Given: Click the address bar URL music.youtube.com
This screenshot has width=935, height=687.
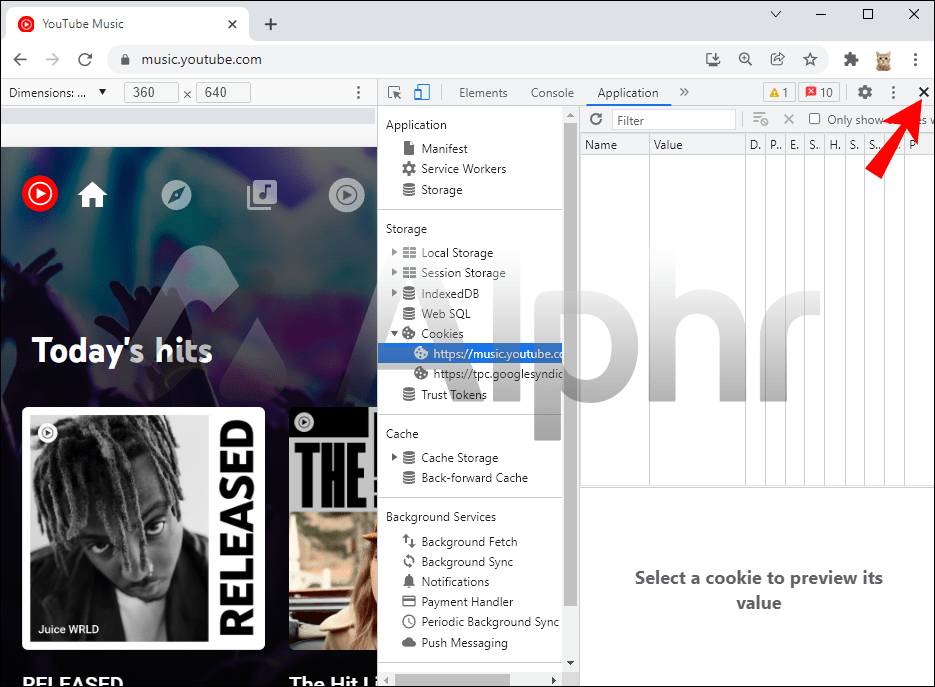Looking at the screenshot, I should point(201,60).
